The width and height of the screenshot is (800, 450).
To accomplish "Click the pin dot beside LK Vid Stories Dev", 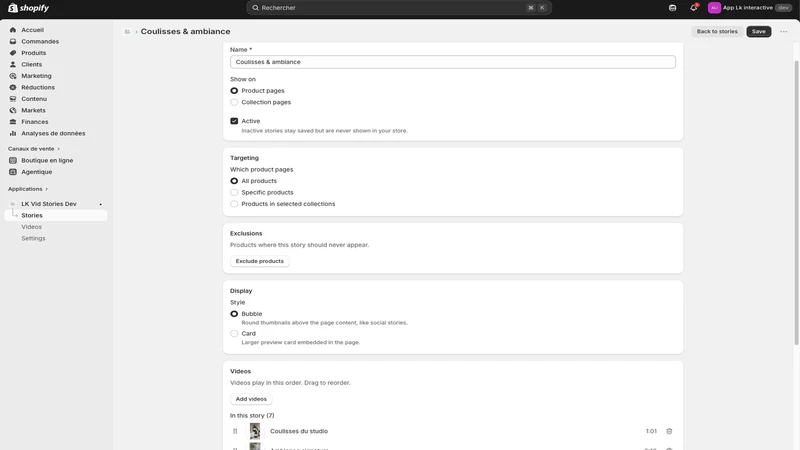I will pos(101,204).
